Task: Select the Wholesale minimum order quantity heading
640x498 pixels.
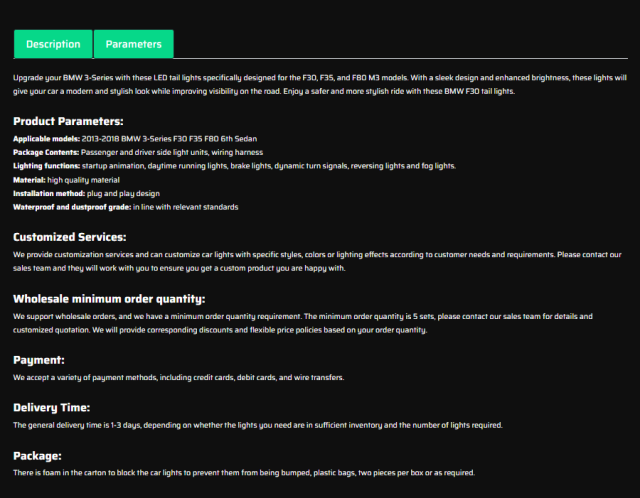Action: 108,298
